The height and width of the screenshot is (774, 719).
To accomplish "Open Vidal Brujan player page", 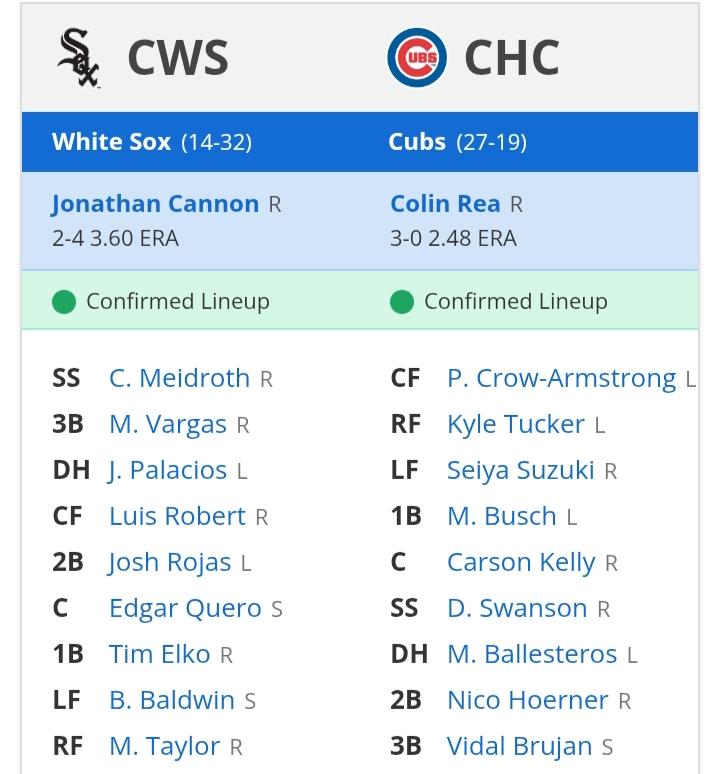I will click(520, 746).
